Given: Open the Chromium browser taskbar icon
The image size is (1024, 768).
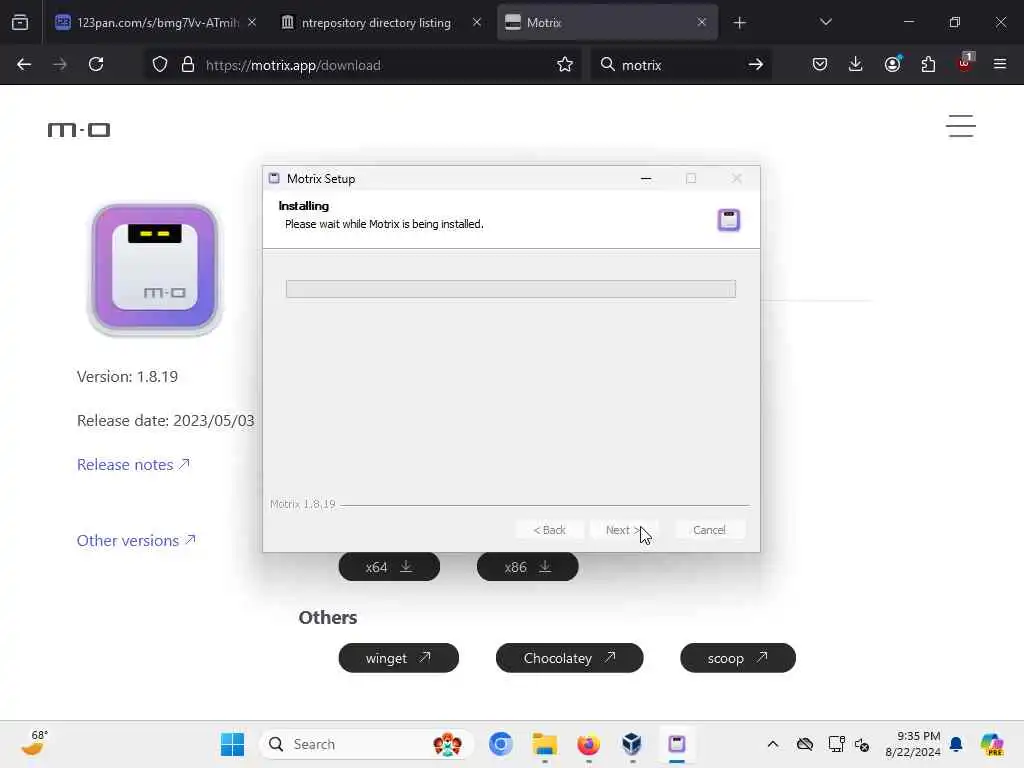Looking at the screenshot, I should click(x=501, y=744).
